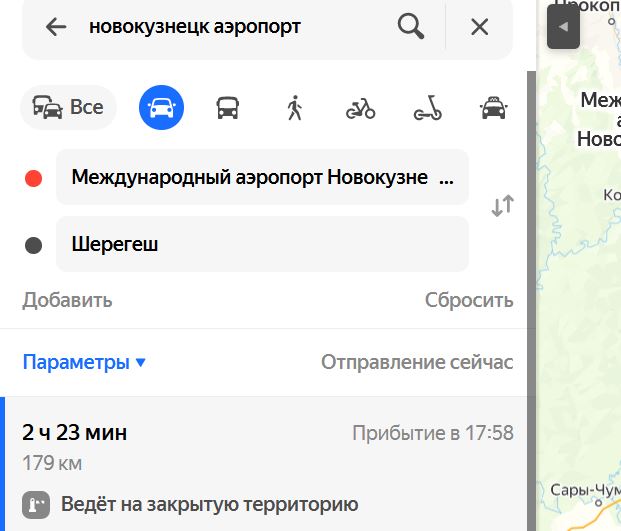Click 'Сбросить' to reset the route
The image size is (621, 531).
pos(469,300)
